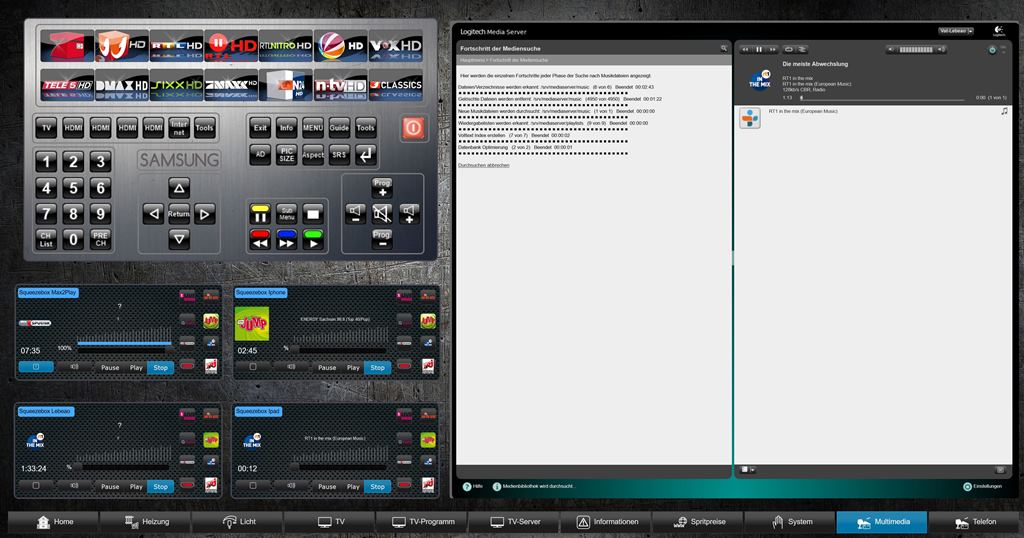Open the Home tab
This screenshot has height=538, width=1024.
click(x=54, y=522)
